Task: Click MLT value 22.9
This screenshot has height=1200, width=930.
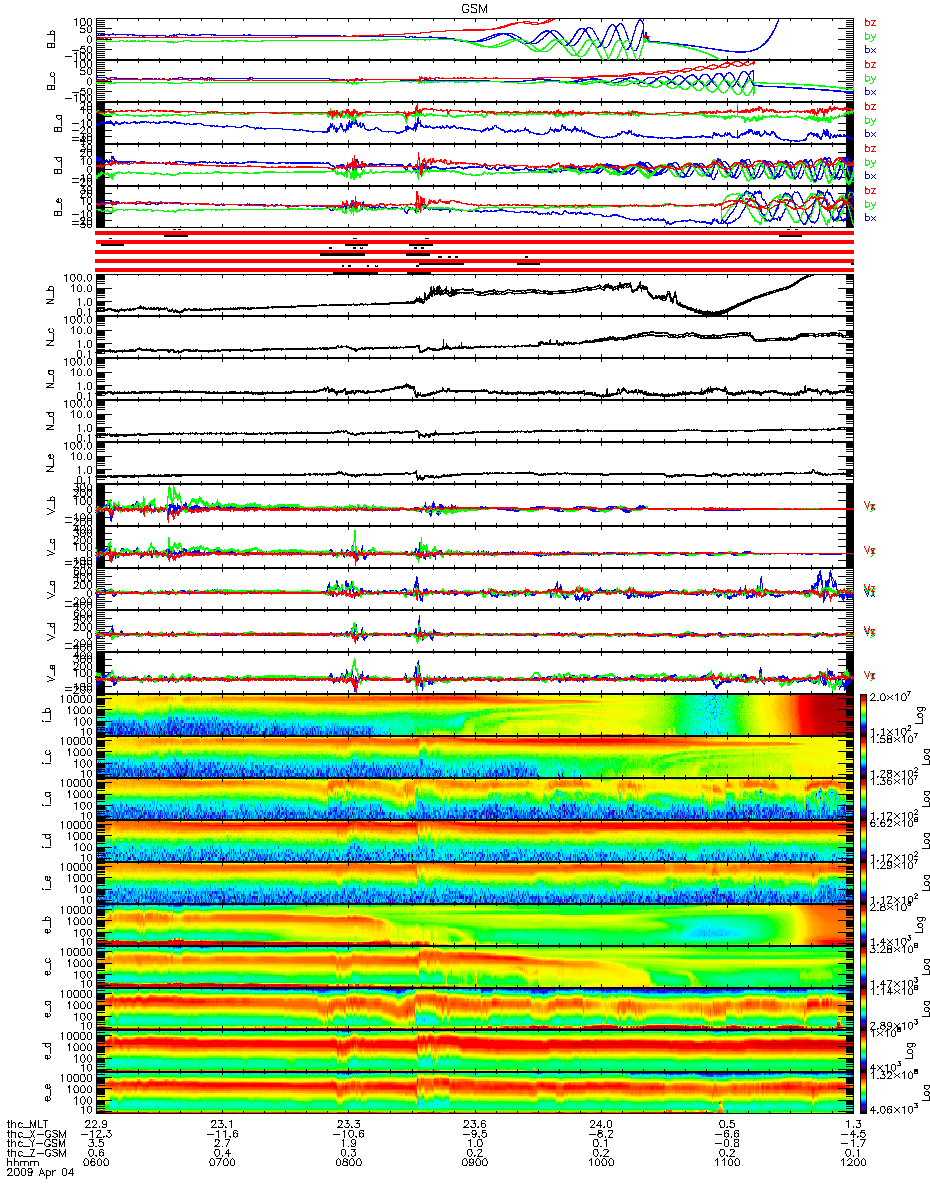Action: coord(96,1124)
